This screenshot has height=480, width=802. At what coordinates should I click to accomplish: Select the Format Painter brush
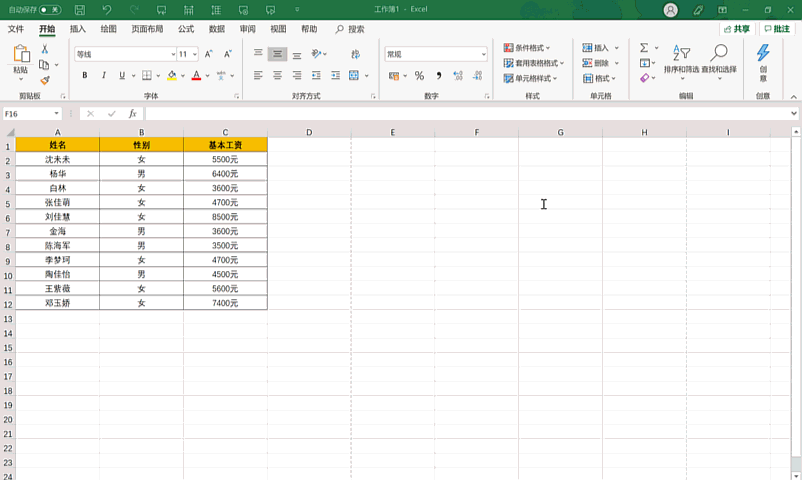pos(44,80)
